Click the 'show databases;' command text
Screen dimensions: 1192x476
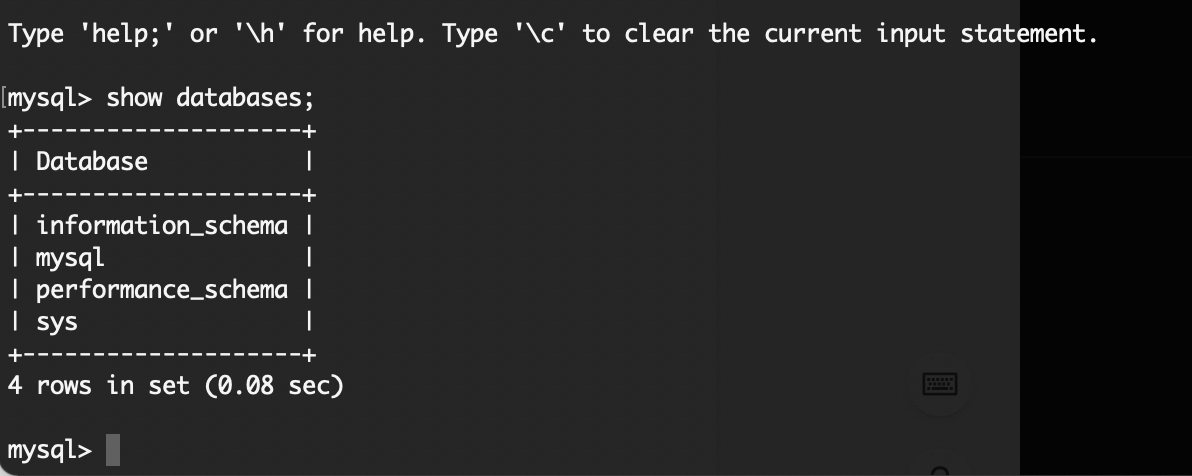click(210, 98)
